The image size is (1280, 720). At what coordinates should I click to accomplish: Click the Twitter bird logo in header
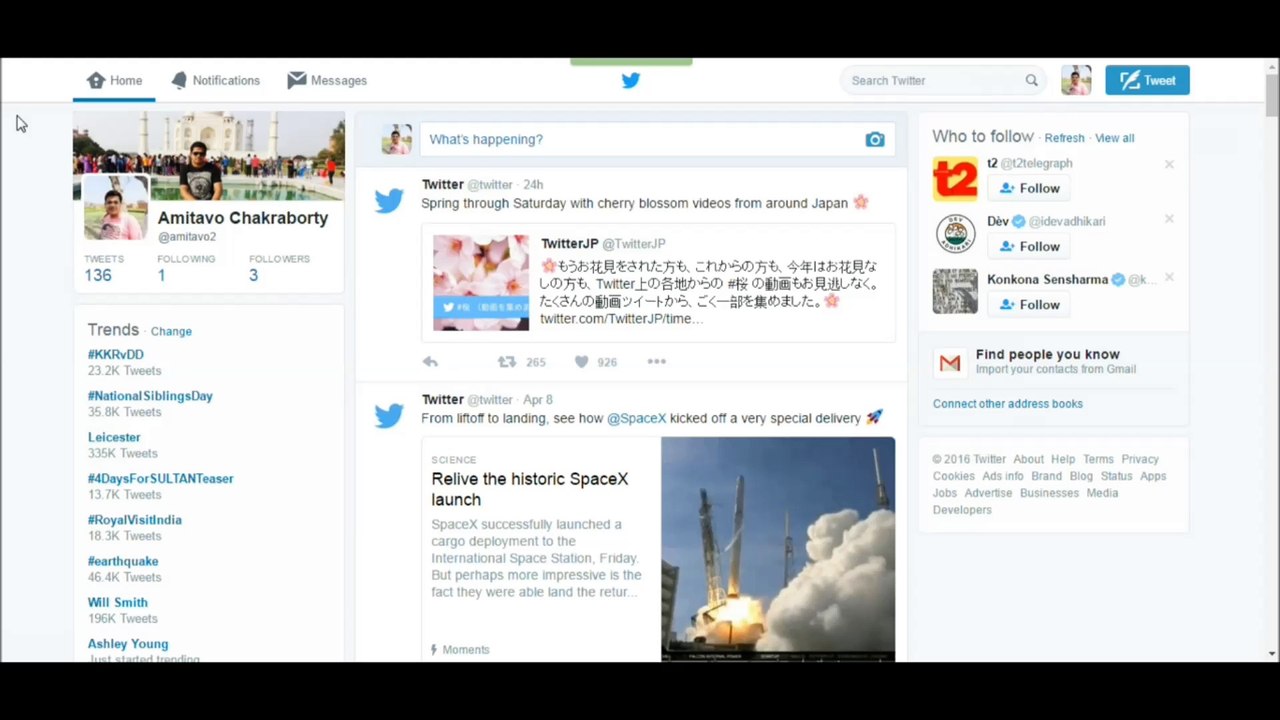pyautogui.click(x=631, y=80)
